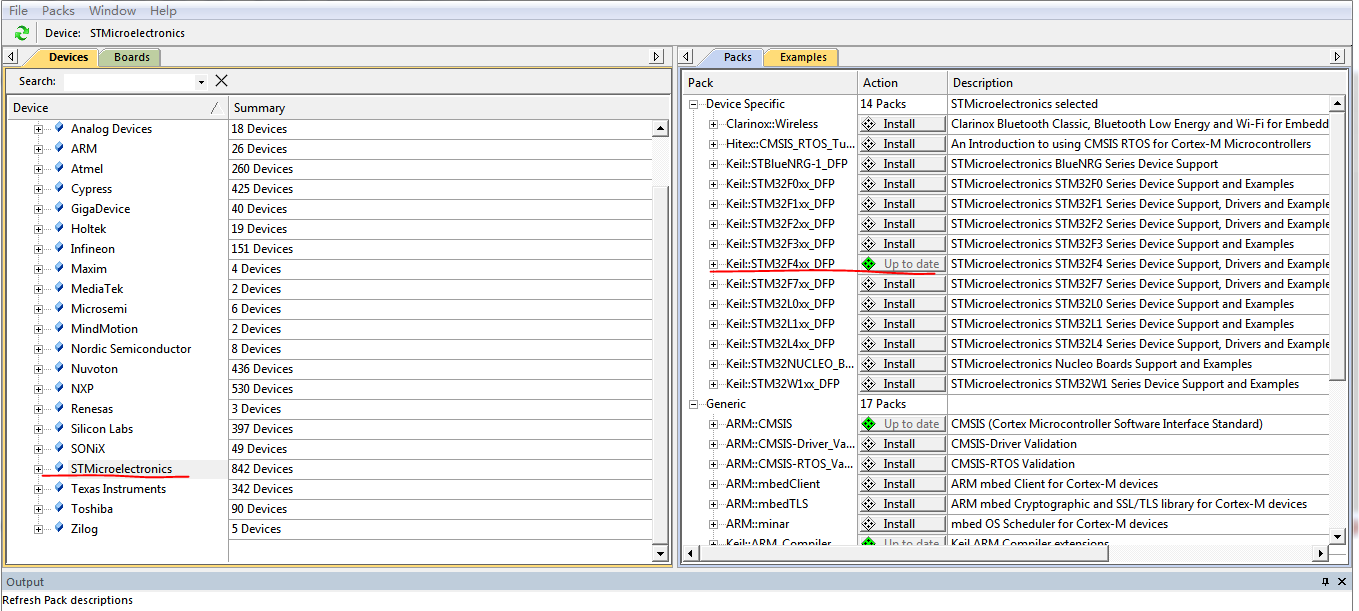Click Up to date for Keil::STM32F4xx_DFP
The image size is (1359, 611).
pyautogui.click(x=901, y=264)
